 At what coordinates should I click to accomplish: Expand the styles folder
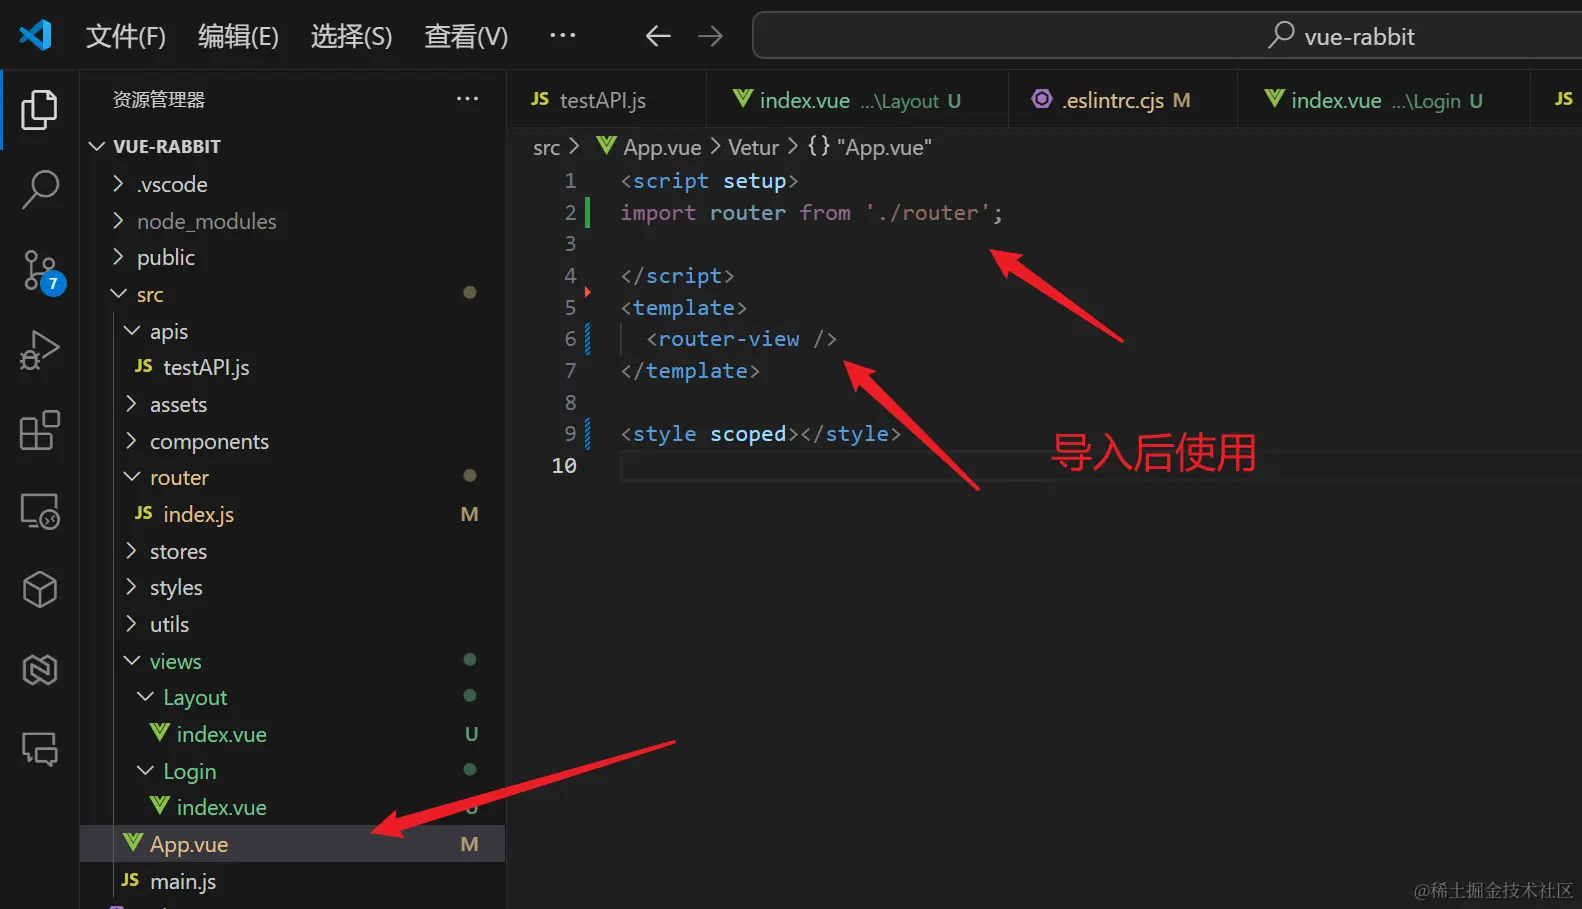click(x=292, y=587)
